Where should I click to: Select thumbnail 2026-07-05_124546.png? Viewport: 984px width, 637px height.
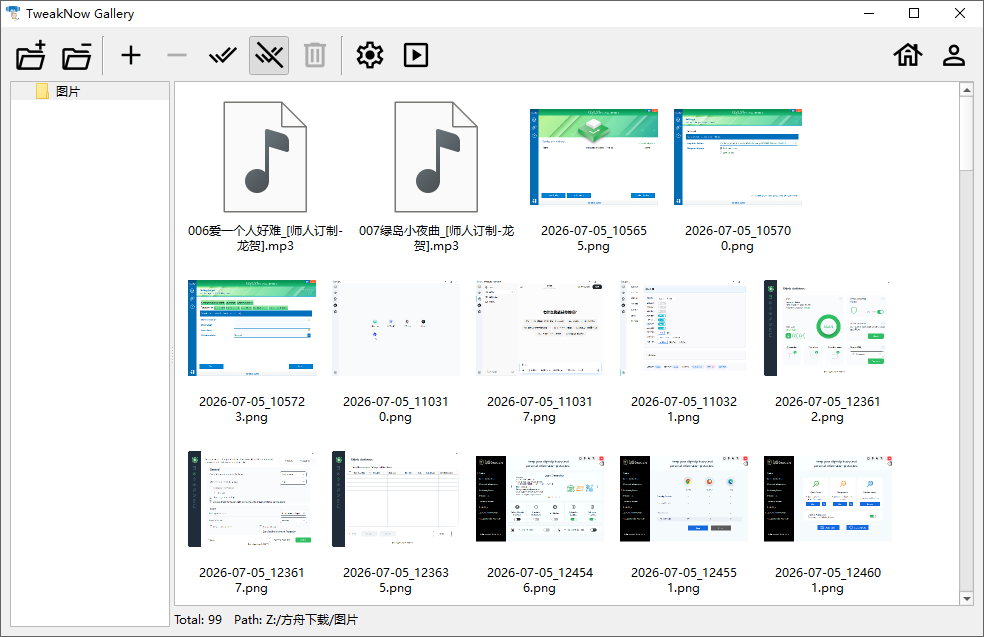tap(540, 499)
